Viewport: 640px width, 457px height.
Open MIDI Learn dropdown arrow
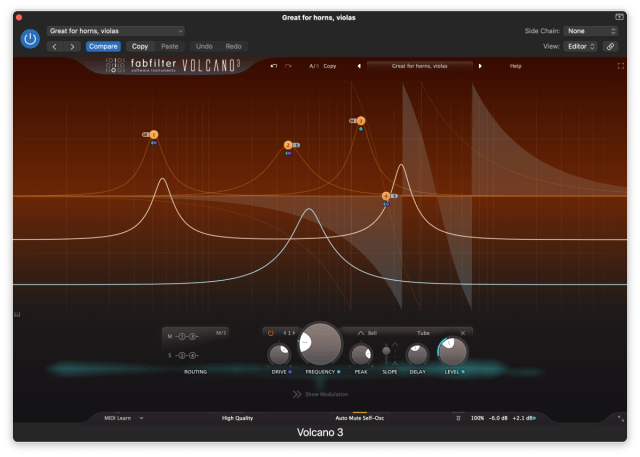[x=142, y=418]
